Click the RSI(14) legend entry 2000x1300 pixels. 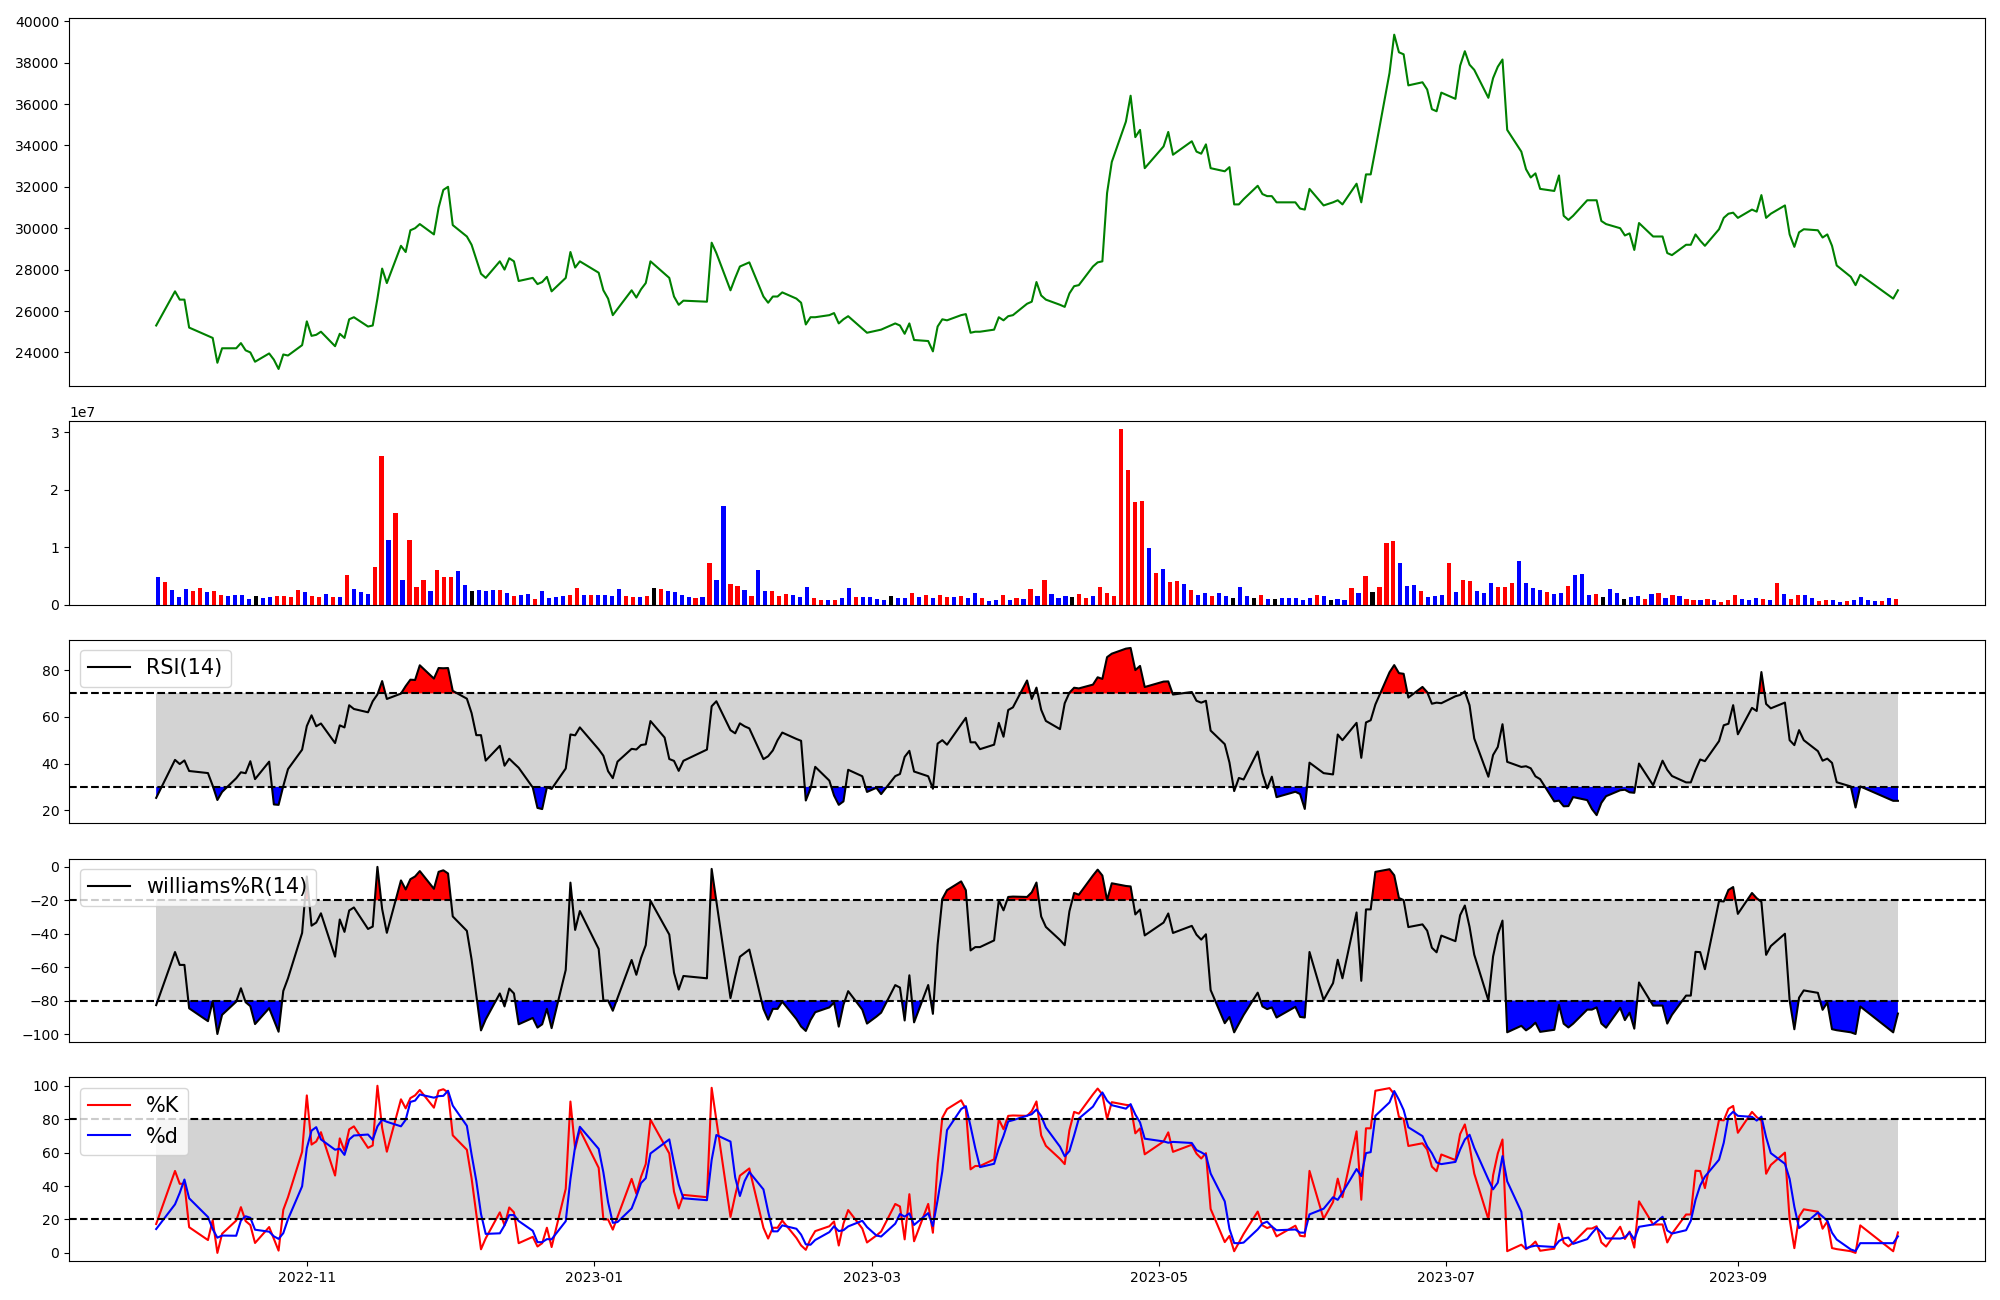(183, 667)
